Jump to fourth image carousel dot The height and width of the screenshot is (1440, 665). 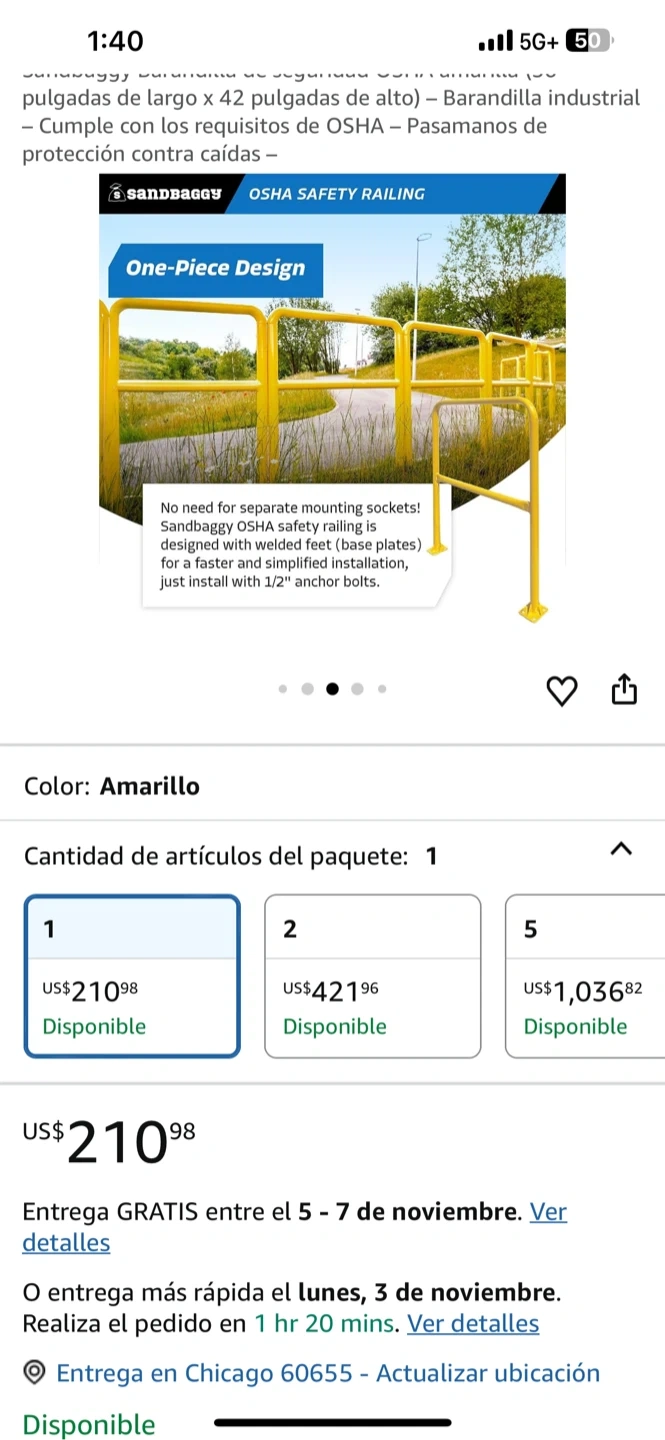click(x=357, y=688)
